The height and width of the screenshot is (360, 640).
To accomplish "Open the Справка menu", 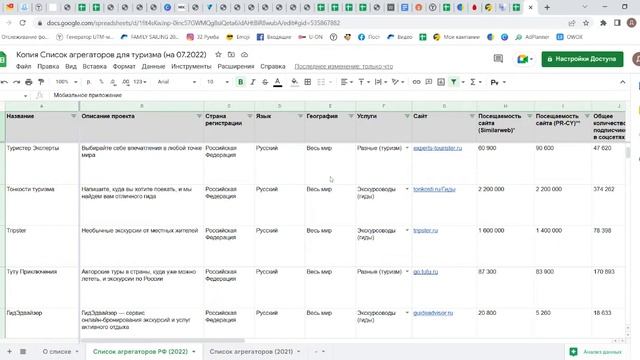I will click(273, 66).
